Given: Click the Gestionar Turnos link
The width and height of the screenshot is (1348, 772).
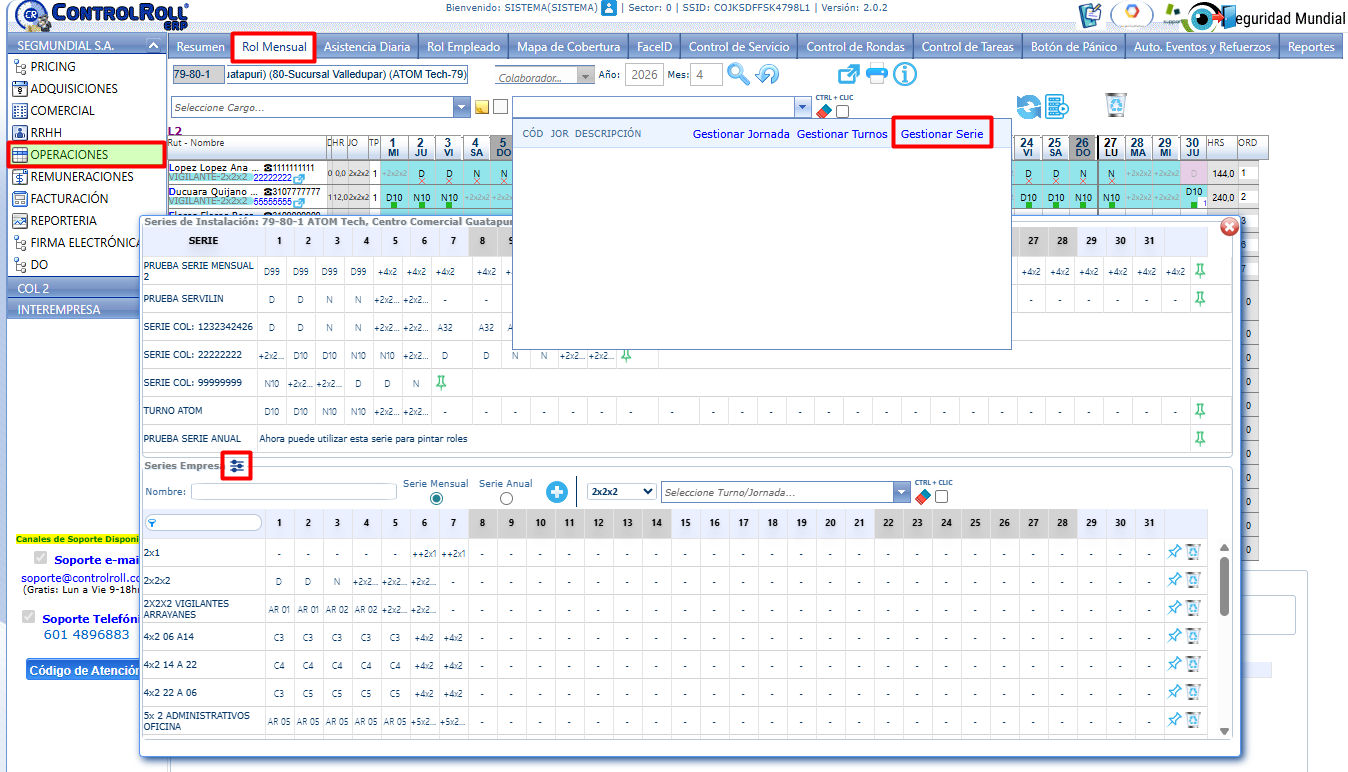Looking at the screenshot, I should 841,134.
